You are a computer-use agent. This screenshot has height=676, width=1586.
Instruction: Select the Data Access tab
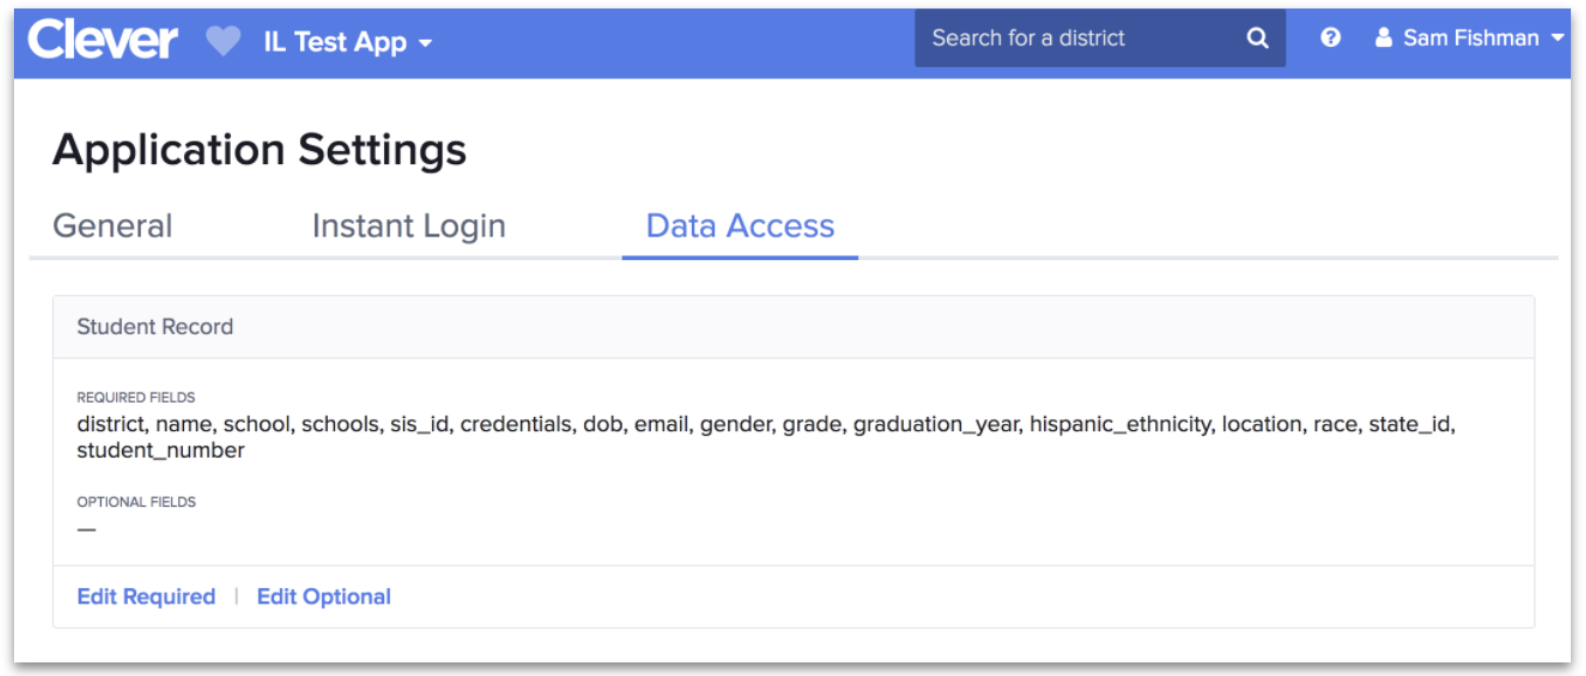[740, 226]
